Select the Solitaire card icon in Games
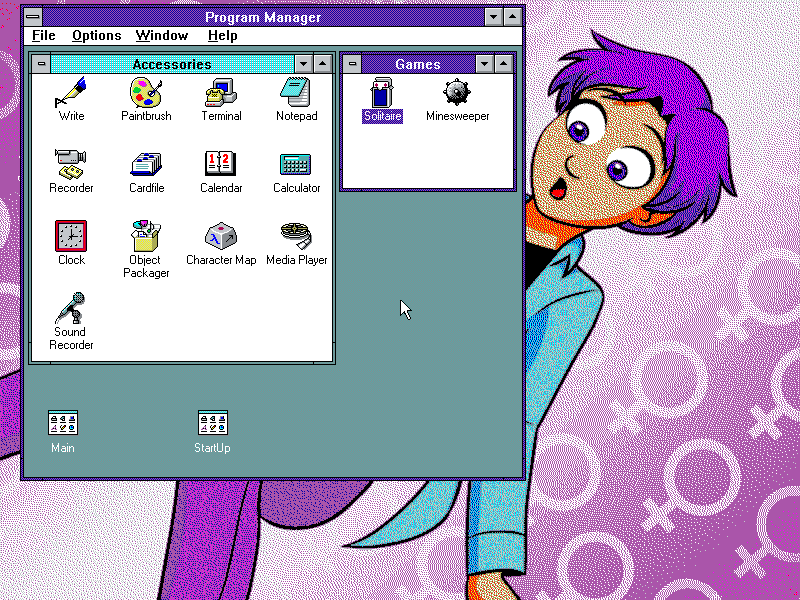The height and width of the screenshot is (600, 800). 382,92
